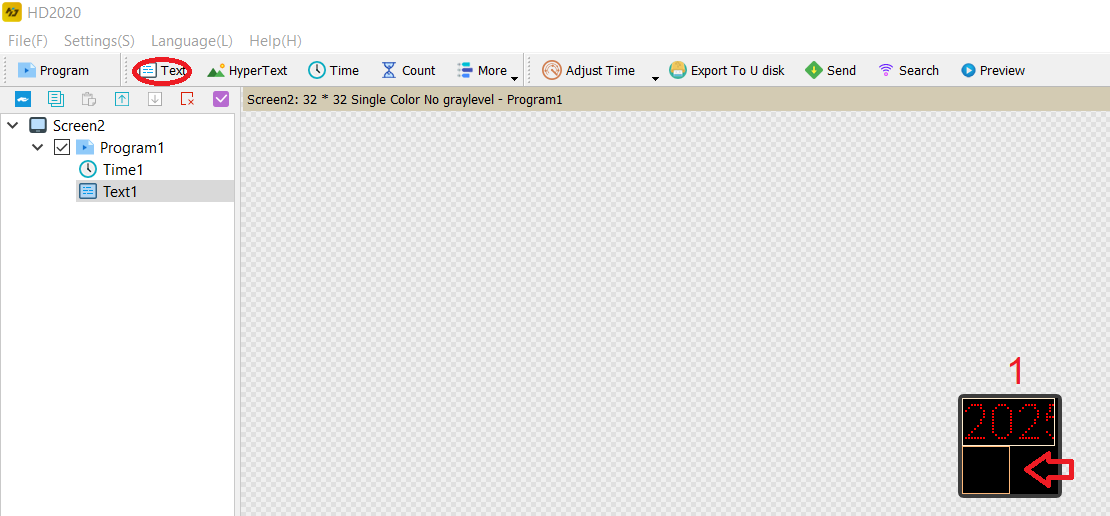
Task: Add a HyperText area
Action: (x=247, y=71)
